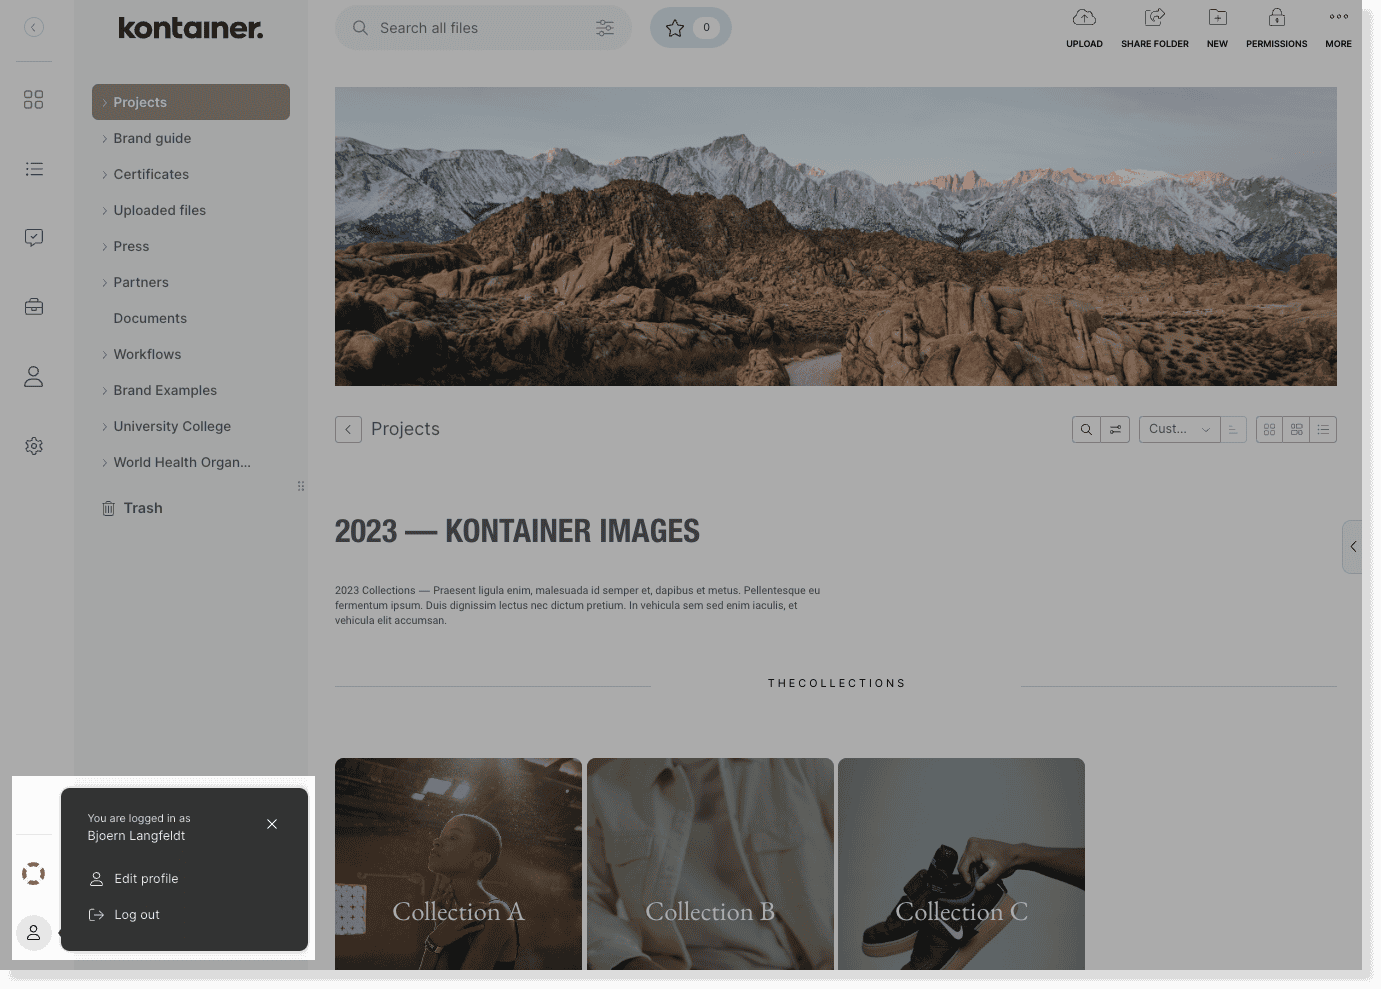Click the help lifebuoy icon
Screen dimensions: 1381x989
[x=33, y=874]
